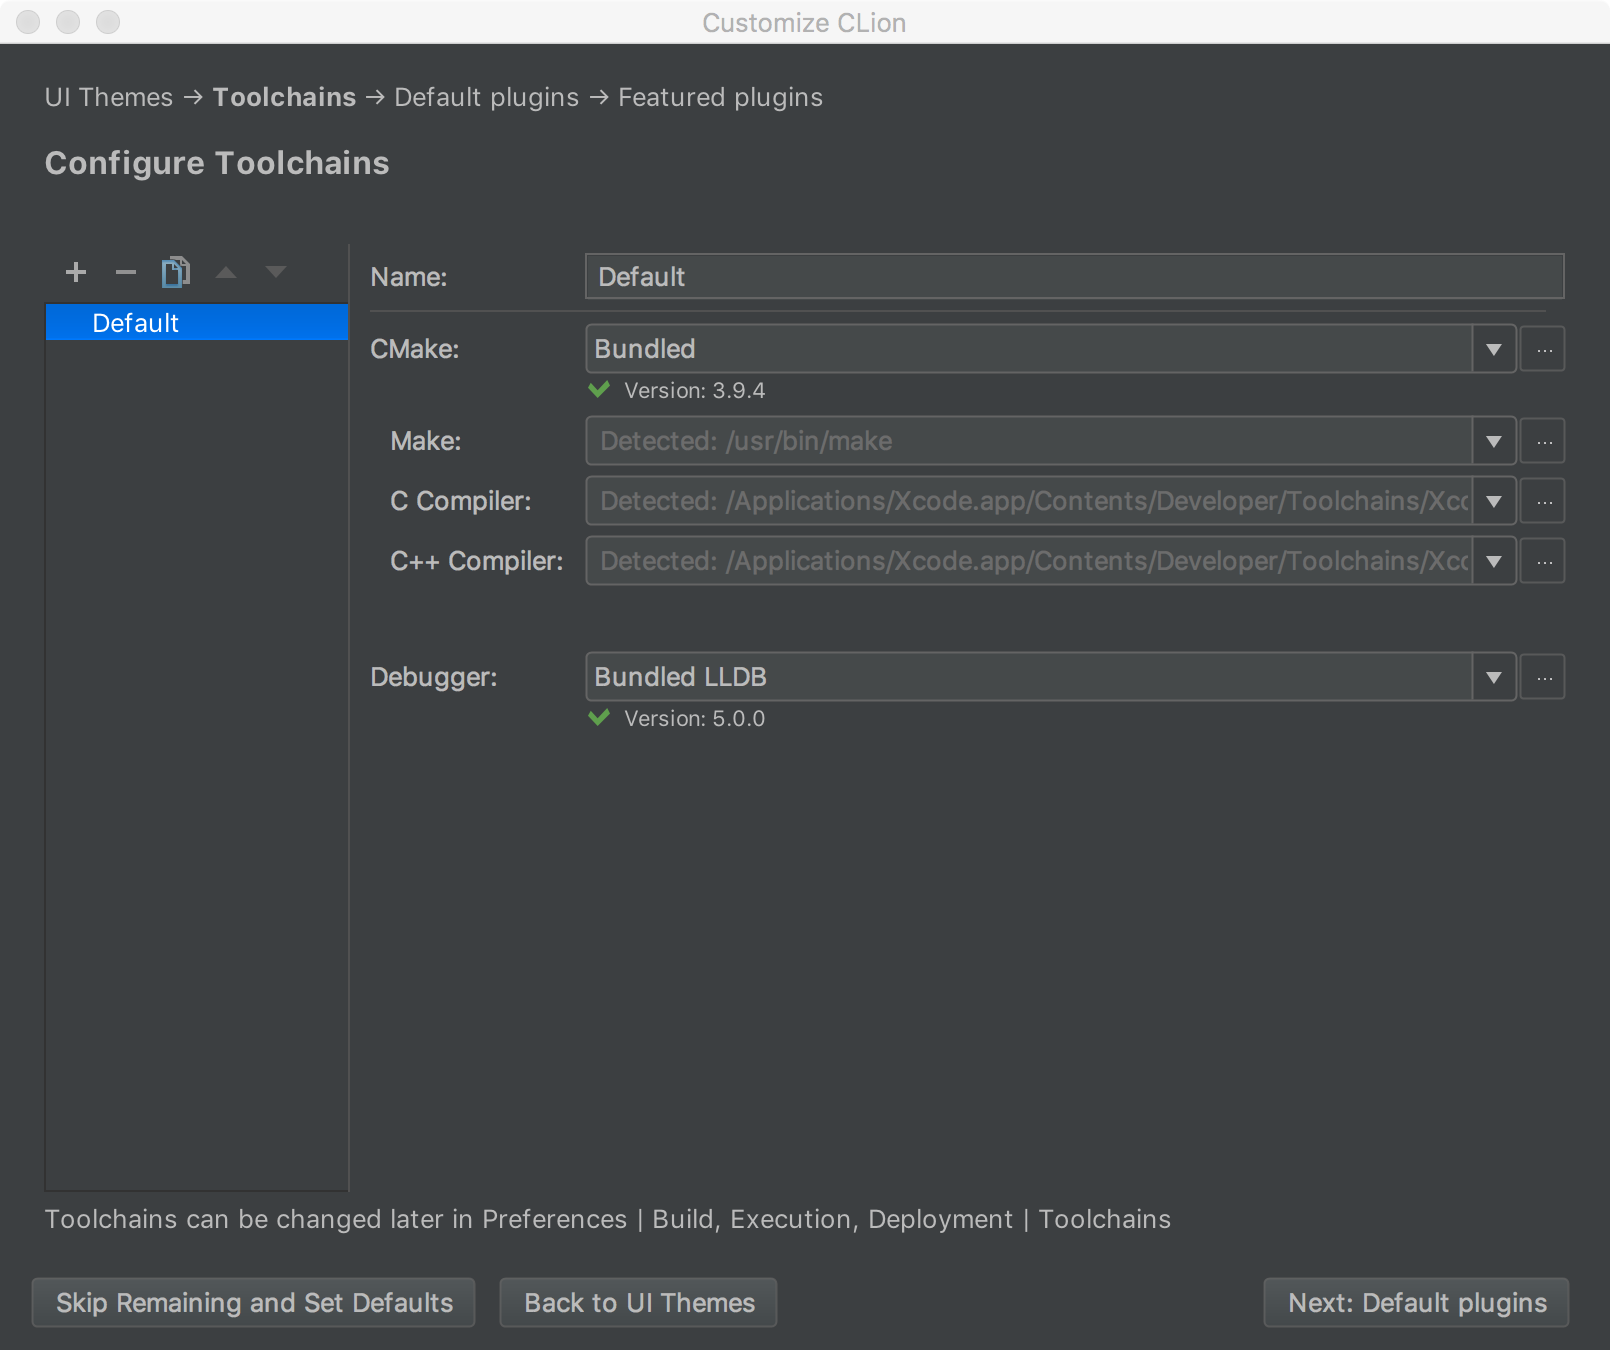This screenshot has height=1350, width=1610.
Task: Browse for Make executable via ellipsis button
Action: [x=1543, y=441]
